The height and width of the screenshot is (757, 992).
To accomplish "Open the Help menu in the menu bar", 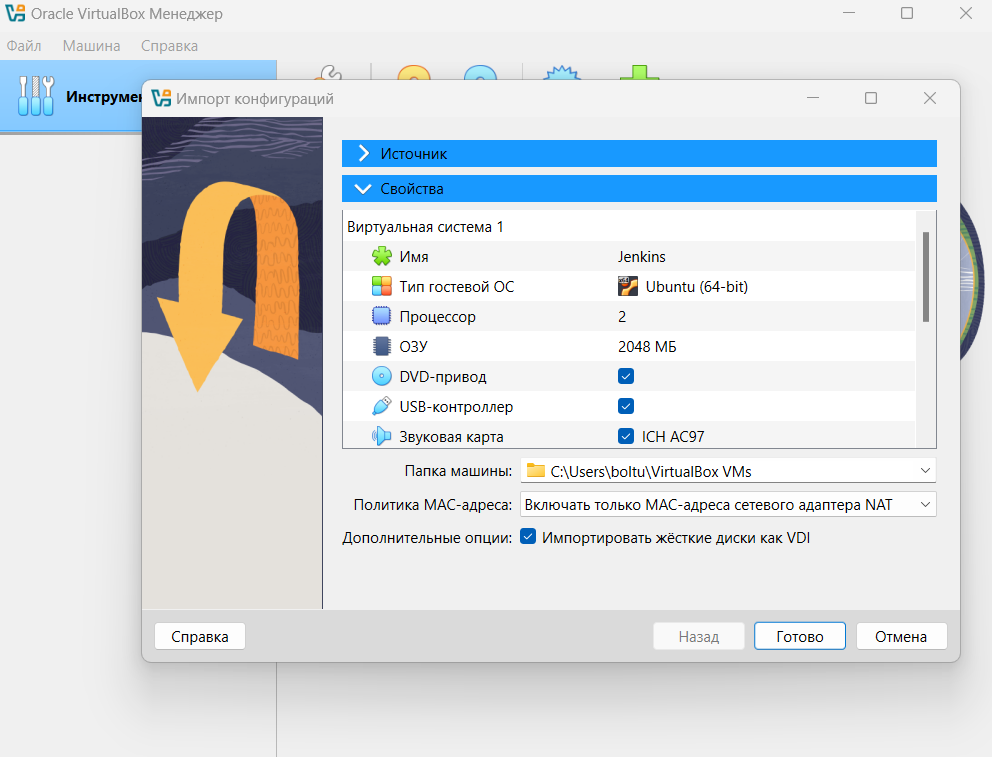I will [169, 46].
